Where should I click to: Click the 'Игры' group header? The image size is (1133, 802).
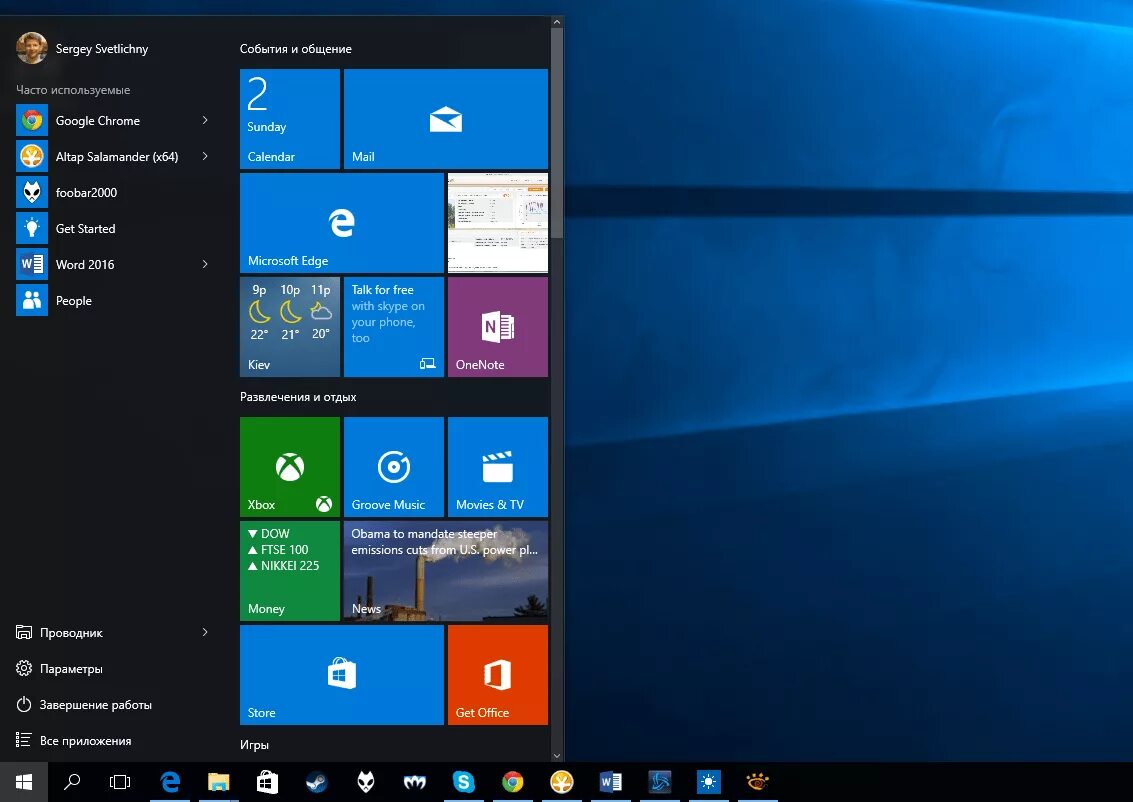click(254, 745)
